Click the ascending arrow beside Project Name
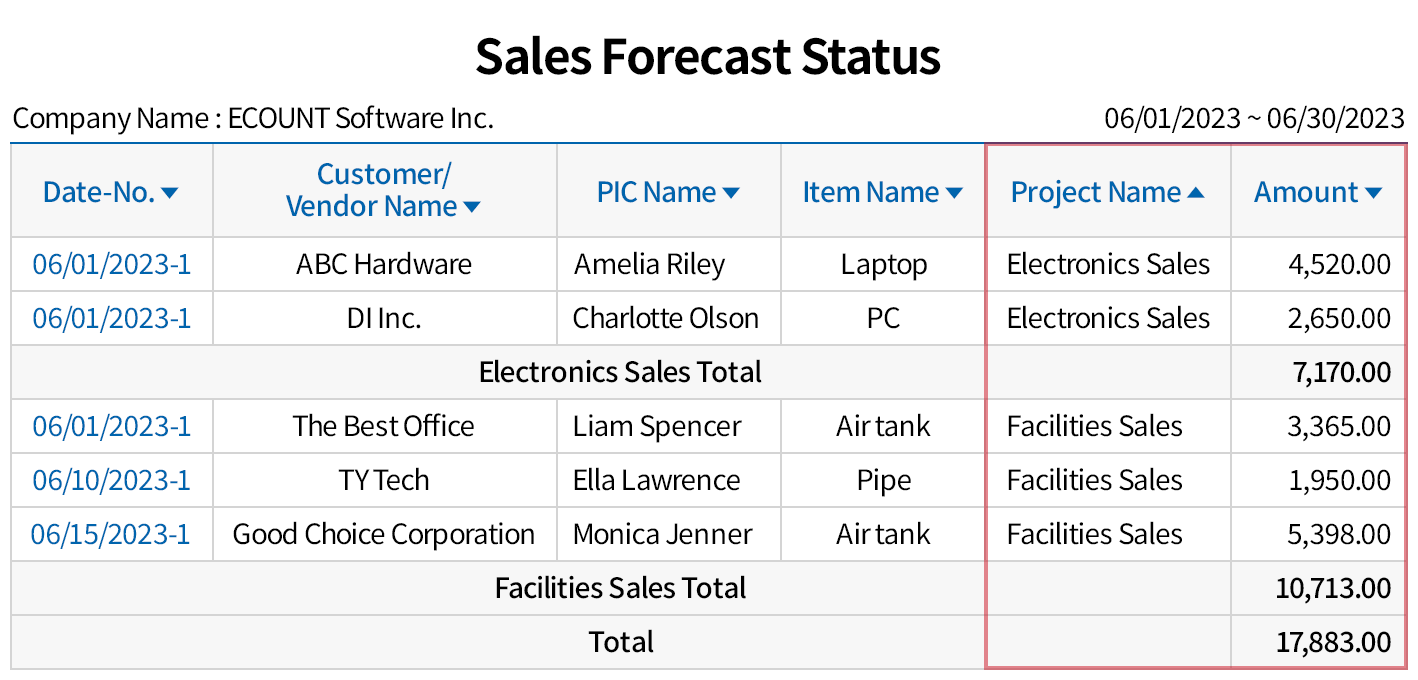Screen dimensions: 1418x680 [x=1195, y=193]
